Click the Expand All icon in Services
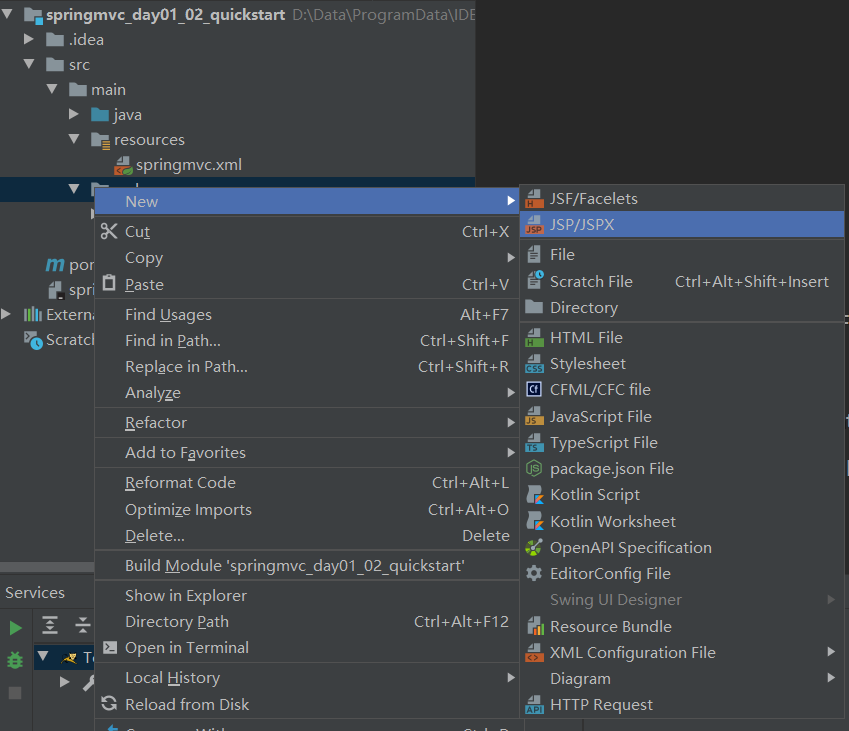This screenshot has width=849, height=731. point(50,625)
